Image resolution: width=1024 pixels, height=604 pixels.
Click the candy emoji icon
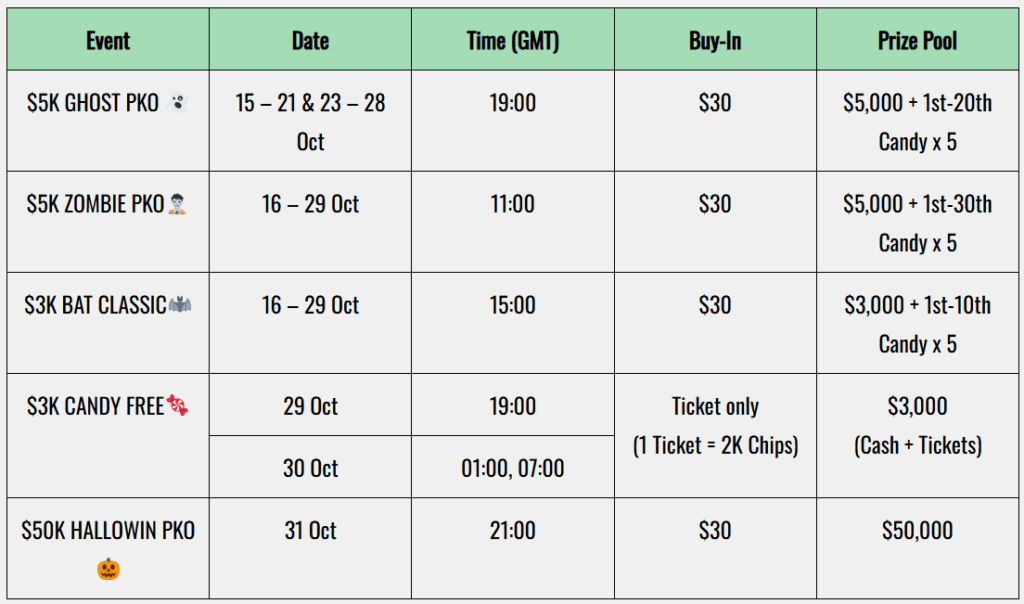179,406
